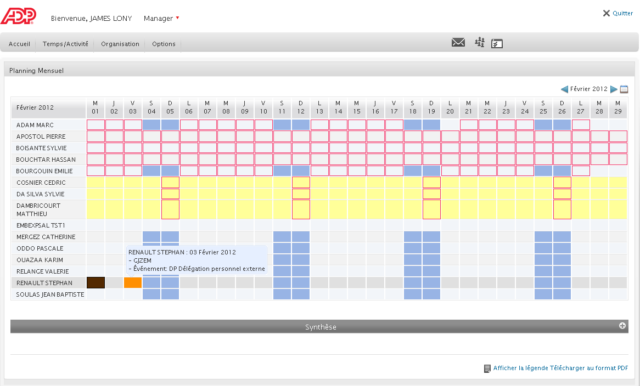Image resolution: width=640 pixels, height=386 pixels.
Task: Open the organization chart icon
Action: (x=480, y=42)
